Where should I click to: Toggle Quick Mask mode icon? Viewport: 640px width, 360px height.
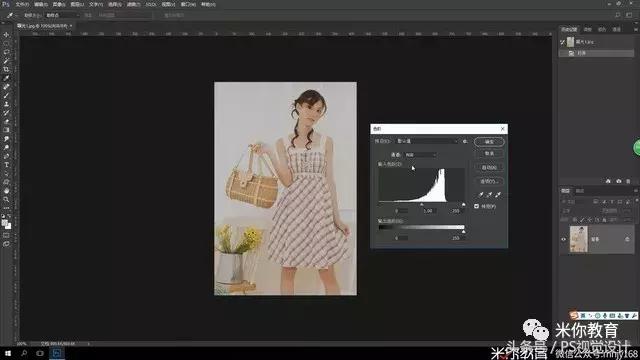[x=6, y=236]
